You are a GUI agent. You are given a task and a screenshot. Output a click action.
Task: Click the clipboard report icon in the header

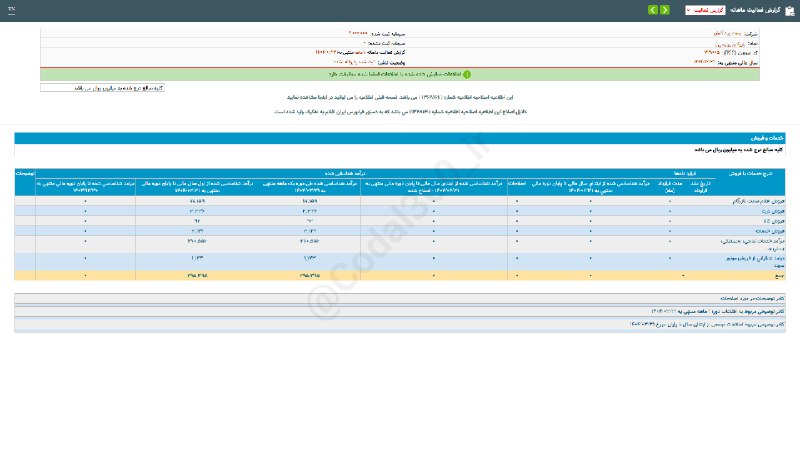pyautogui.click(x=790, y=10)
